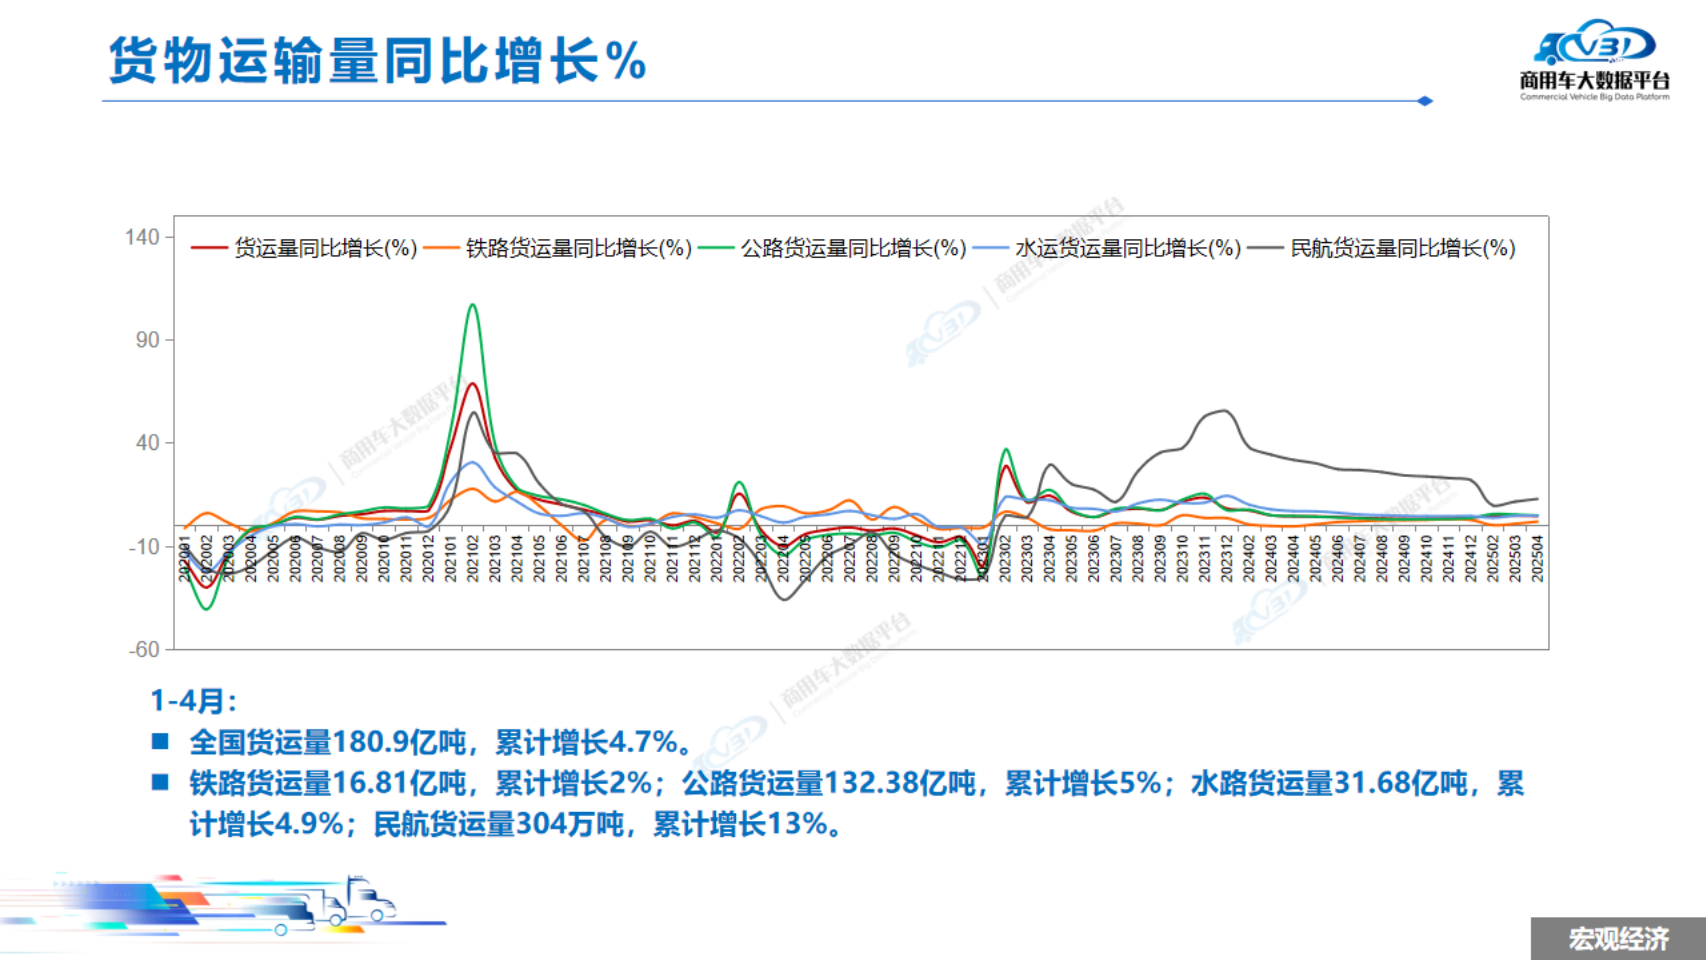Toggle the 公路货运量同比增长(%) legend entry
1707x960 pixels.
(852, 248)
